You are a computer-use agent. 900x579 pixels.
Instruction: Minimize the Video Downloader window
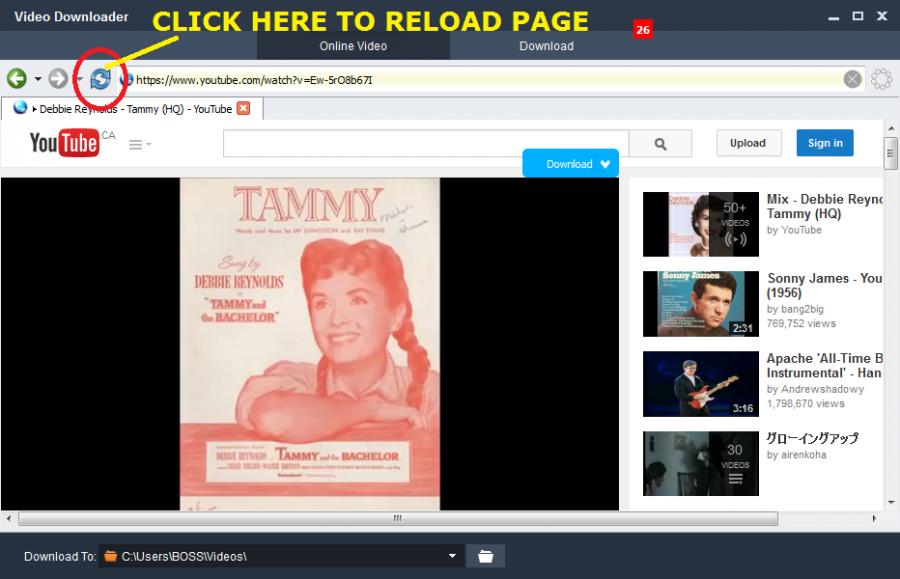click(833, 17)
